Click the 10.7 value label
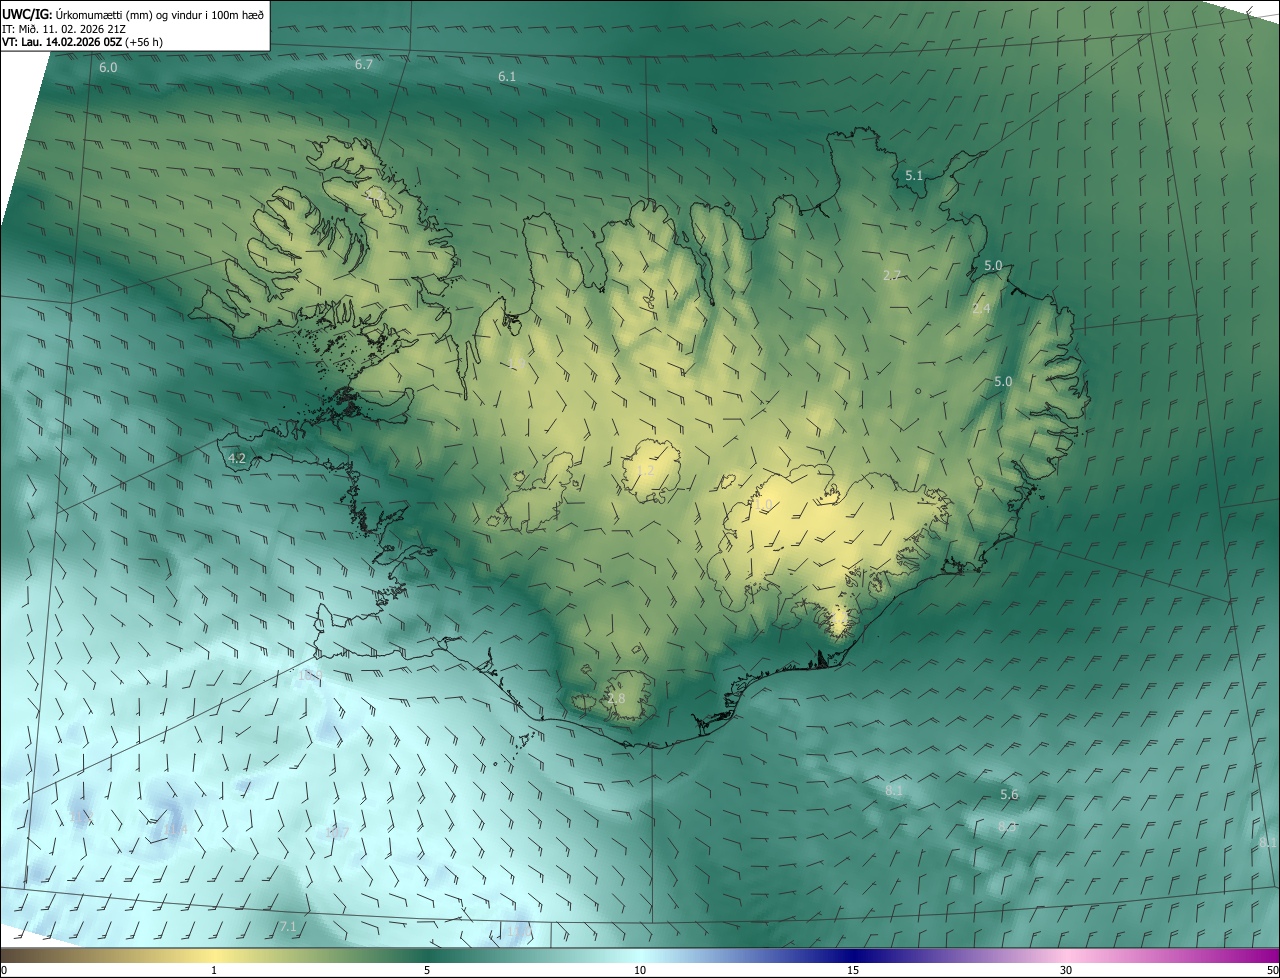The height and width of the screenshot is (978, 1280). (x=337, y=832)
